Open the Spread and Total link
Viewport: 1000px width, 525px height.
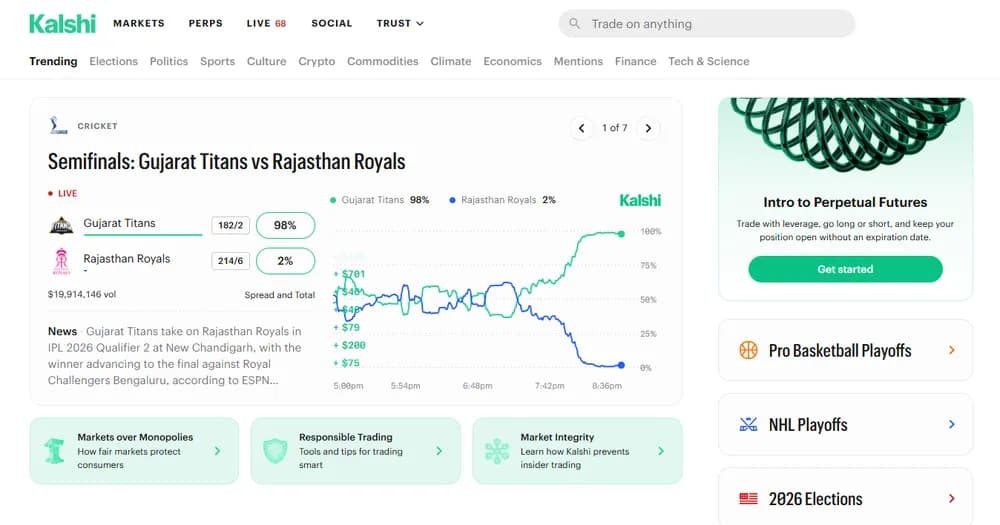[x=279, y=295]
